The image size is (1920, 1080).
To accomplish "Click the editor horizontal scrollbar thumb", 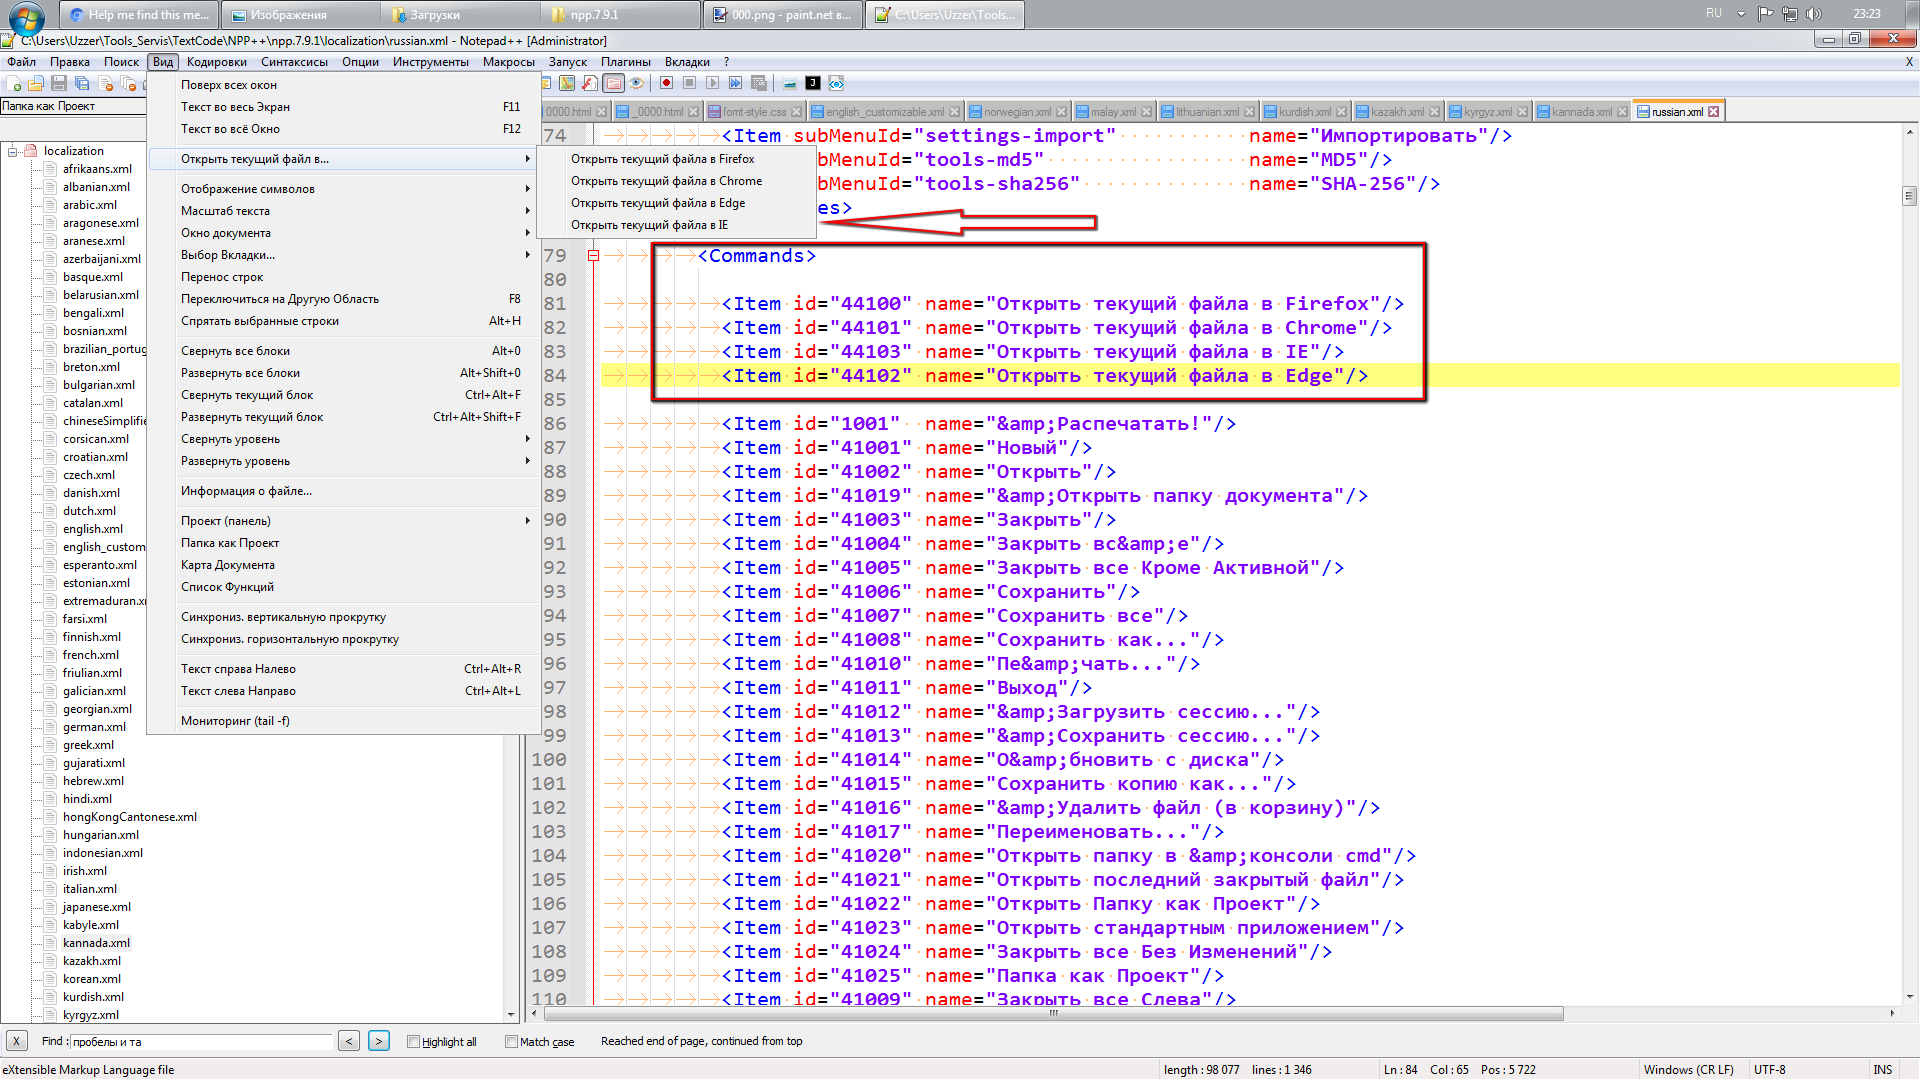I will click(1052, 1014).
